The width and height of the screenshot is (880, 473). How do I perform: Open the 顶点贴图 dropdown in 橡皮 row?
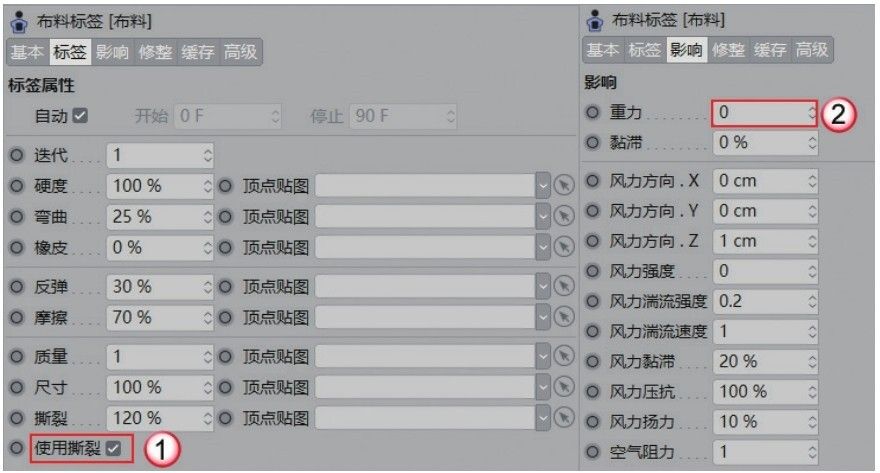[x=543, y=247]
